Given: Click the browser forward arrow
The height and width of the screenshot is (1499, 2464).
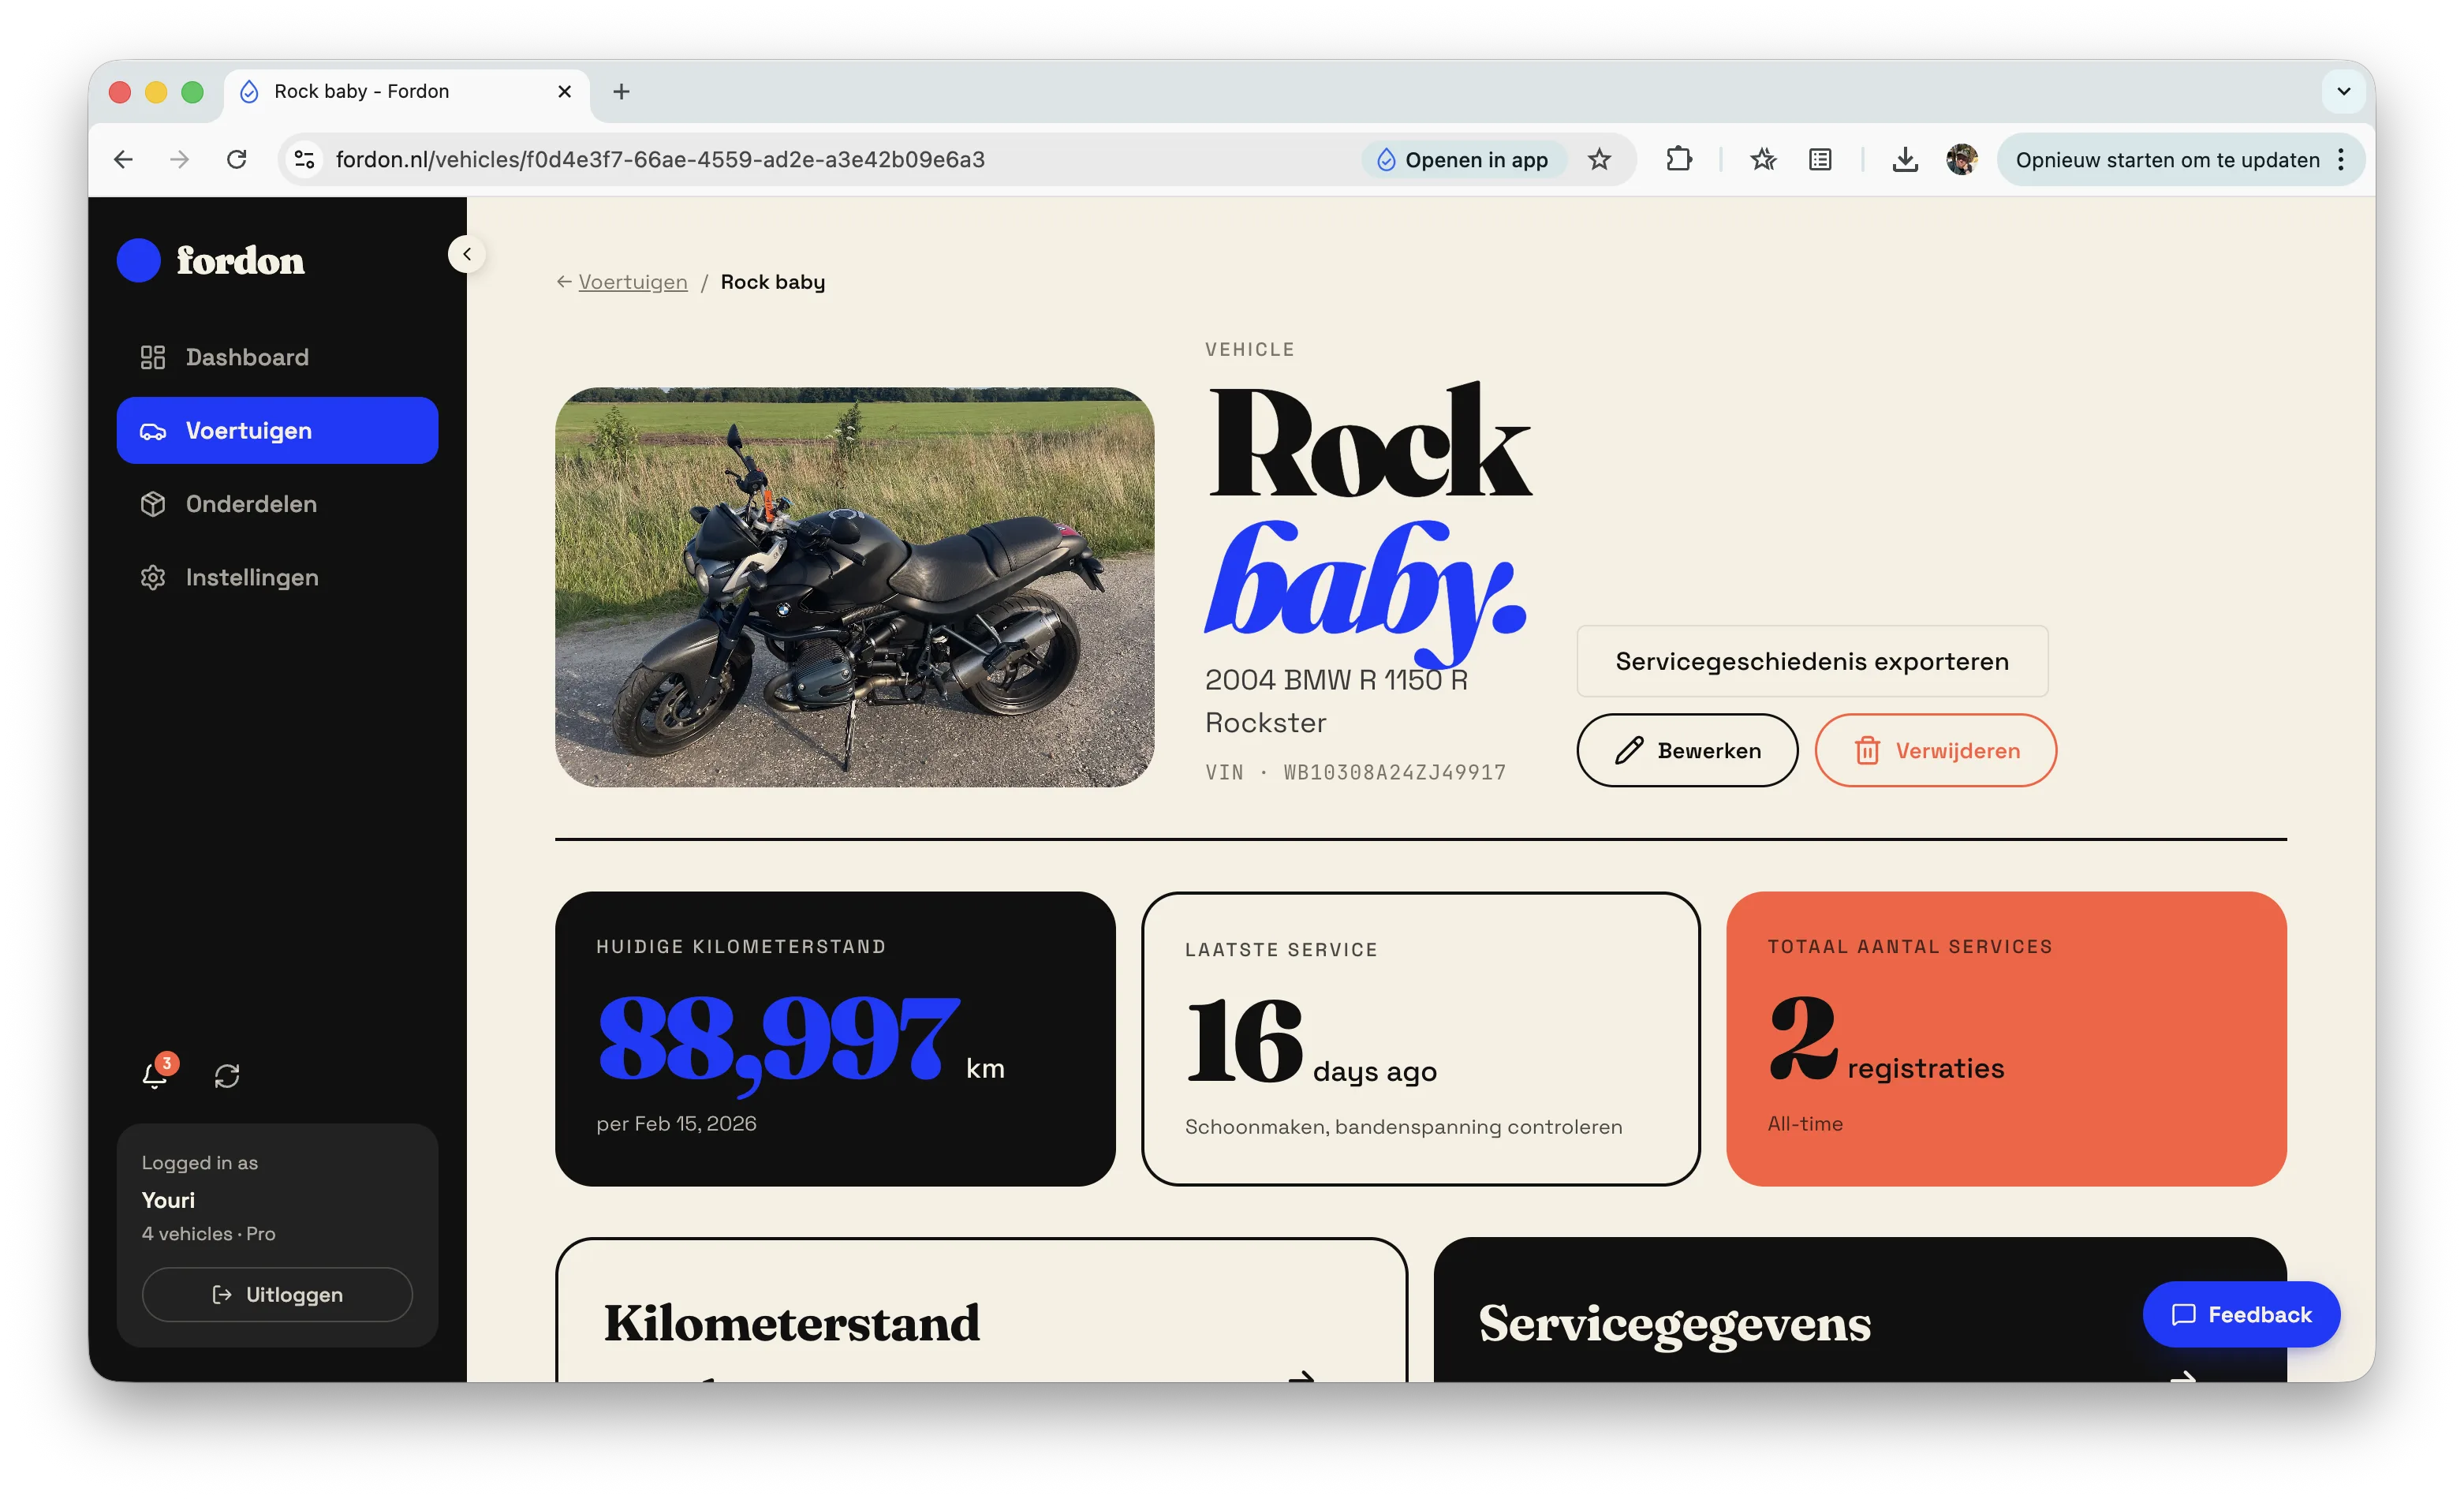Looking at the screenshot, I should tap(180, 160).
